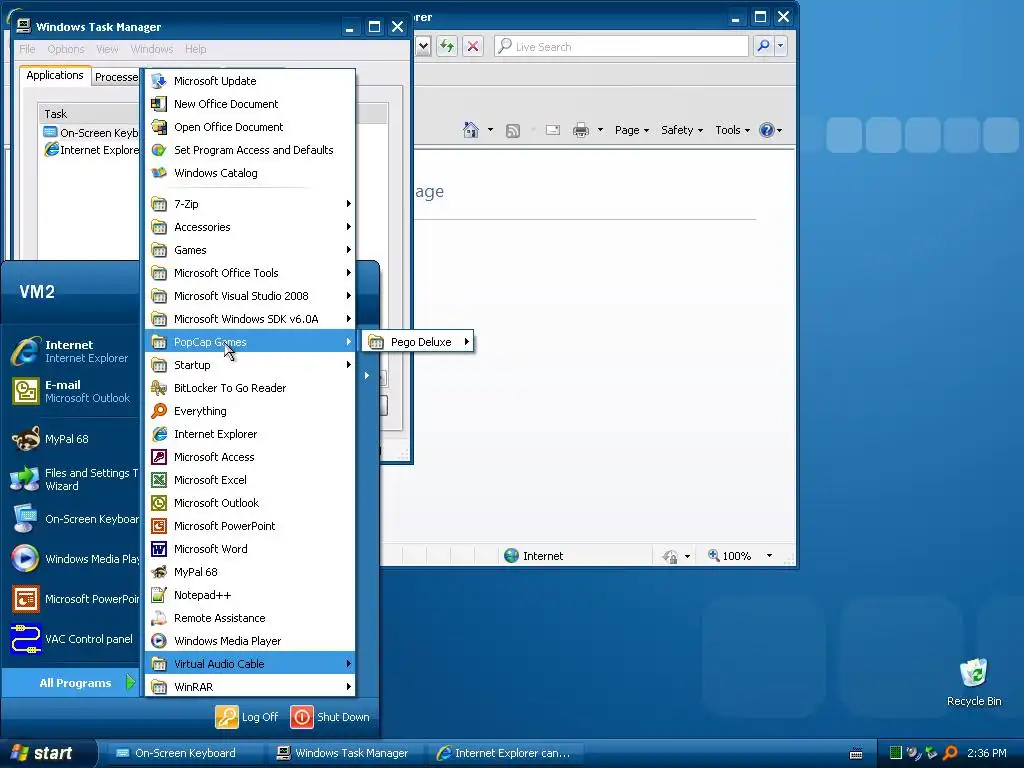Click the IE Stop button
Viewport: 1024px width, 768px height.
pyautogui.click(x=473, y=46)
